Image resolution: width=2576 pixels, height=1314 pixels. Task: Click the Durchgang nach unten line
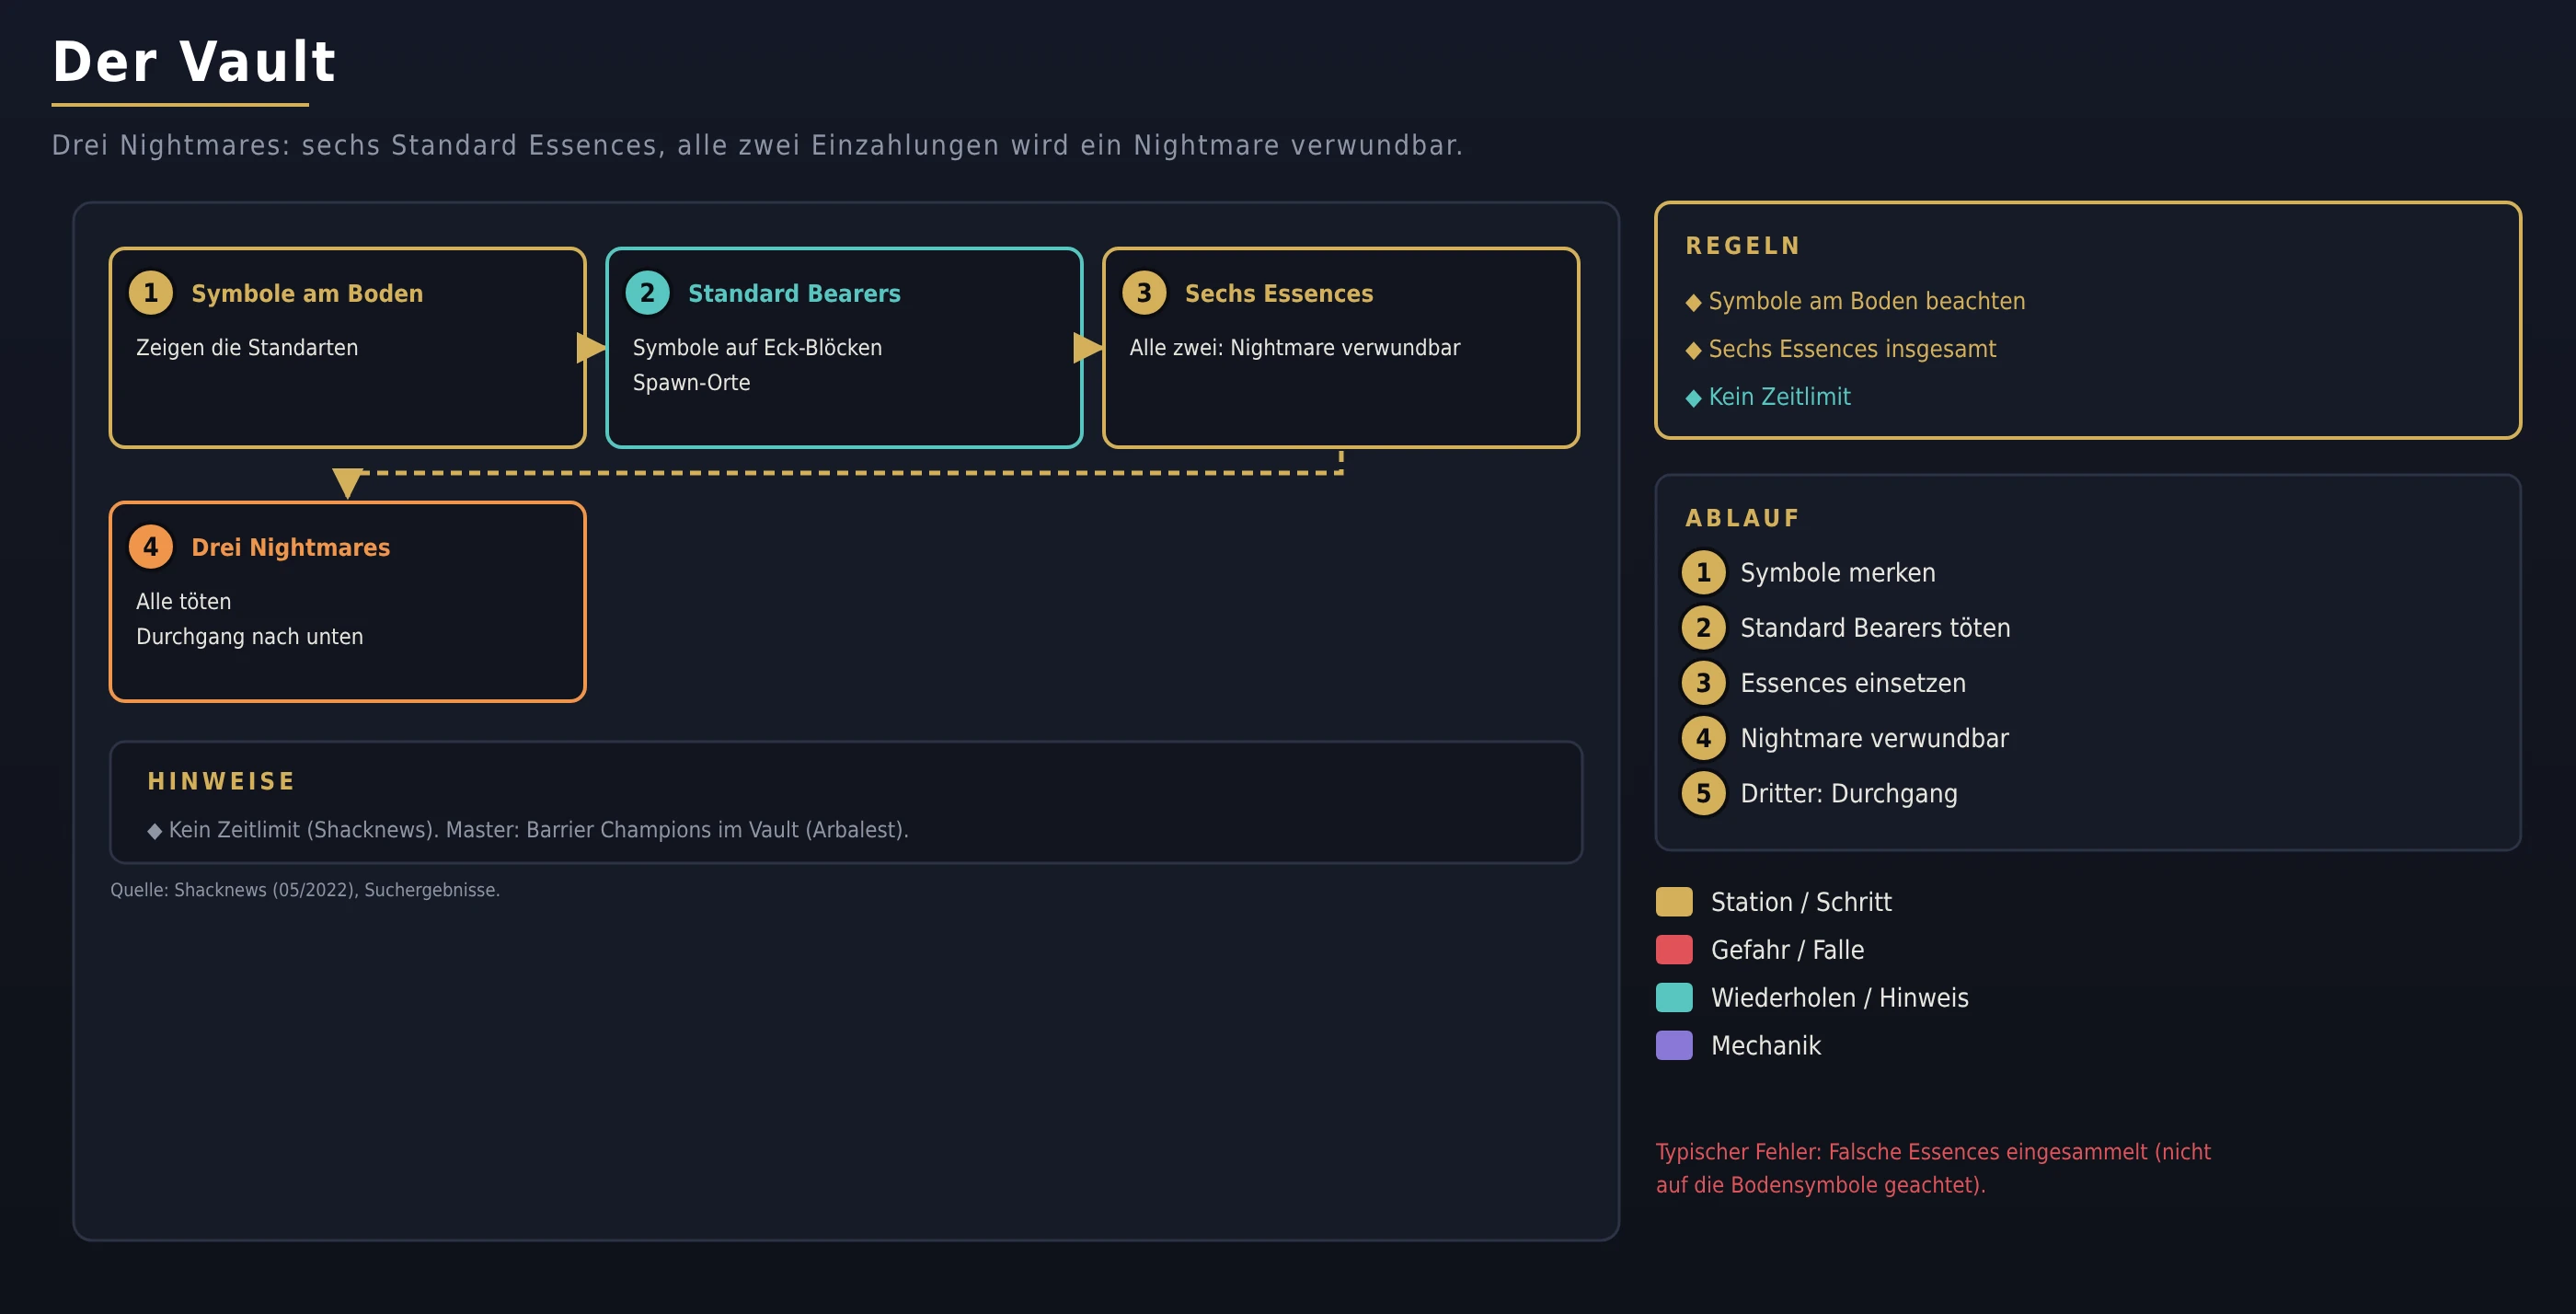pos(249,636)
